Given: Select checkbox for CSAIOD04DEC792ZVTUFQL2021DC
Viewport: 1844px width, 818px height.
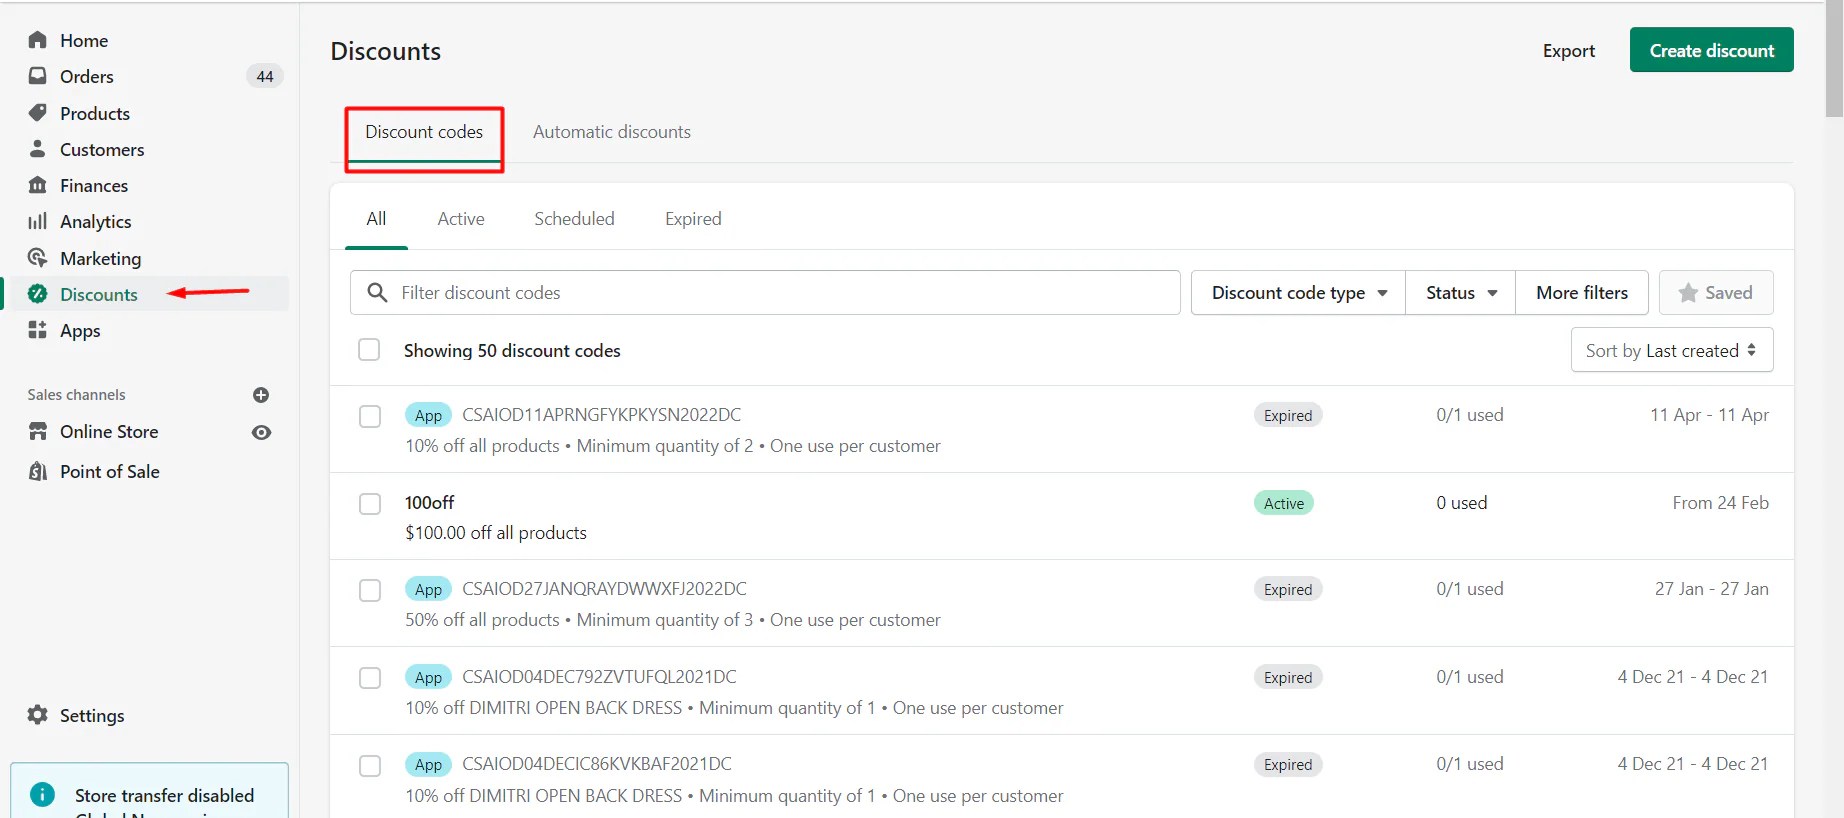Looking at the screenshot, I should pos(370,678).
